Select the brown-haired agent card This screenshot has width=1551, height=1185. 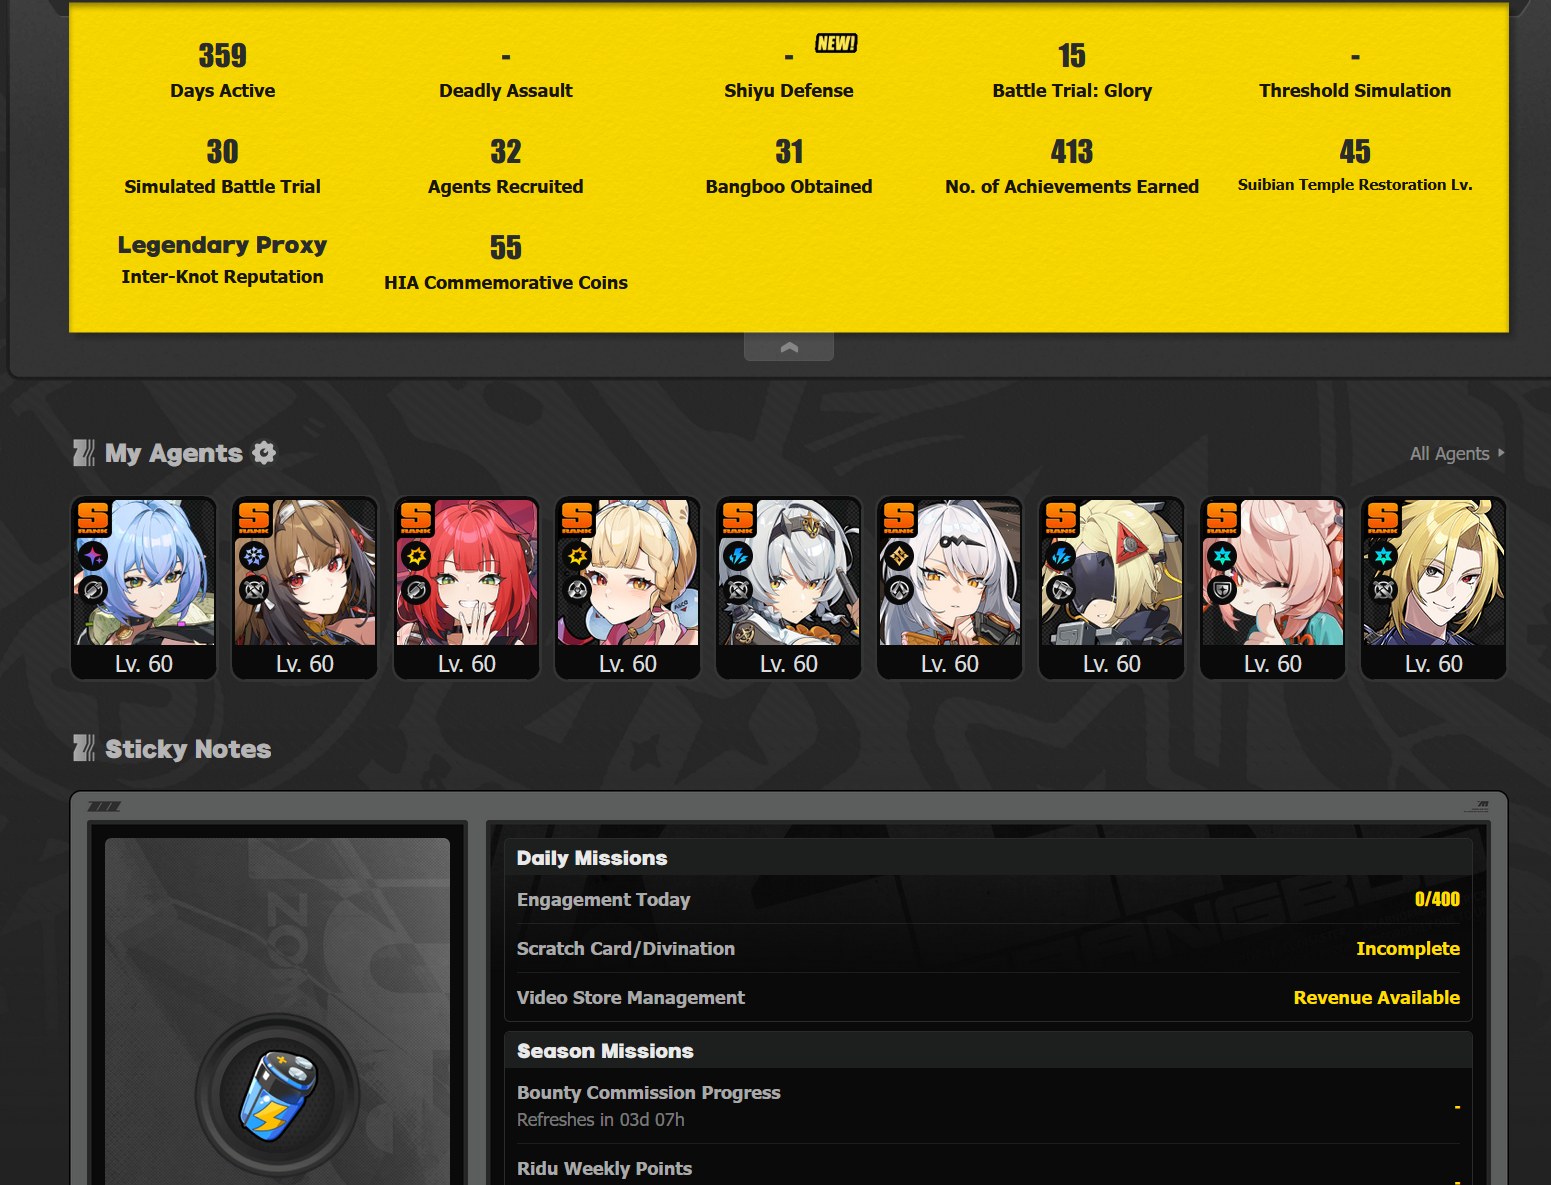point(305,588)
